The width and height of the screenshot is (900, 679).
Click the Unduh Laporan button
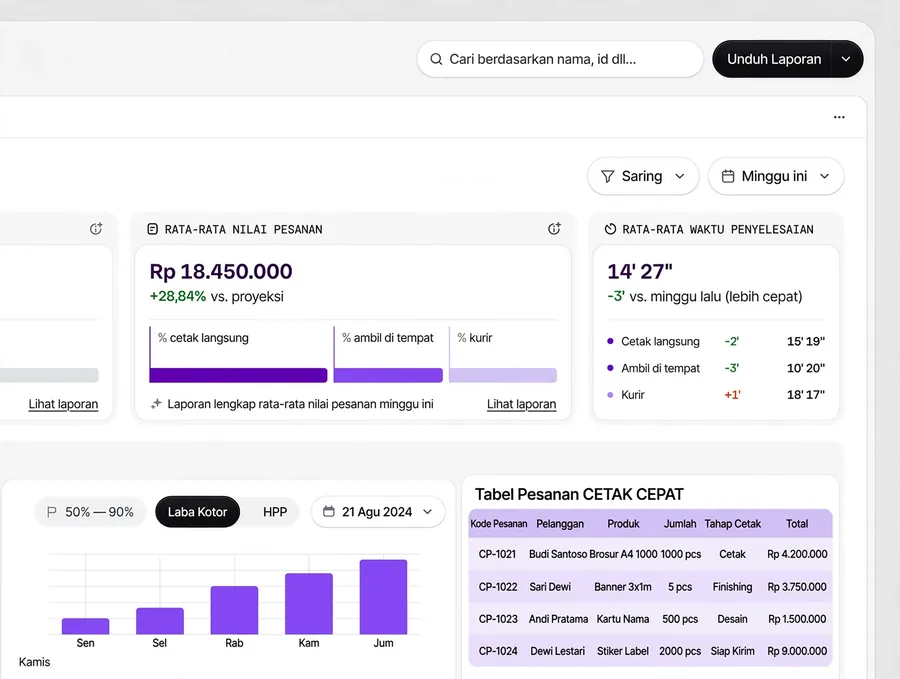pos(773,59)
